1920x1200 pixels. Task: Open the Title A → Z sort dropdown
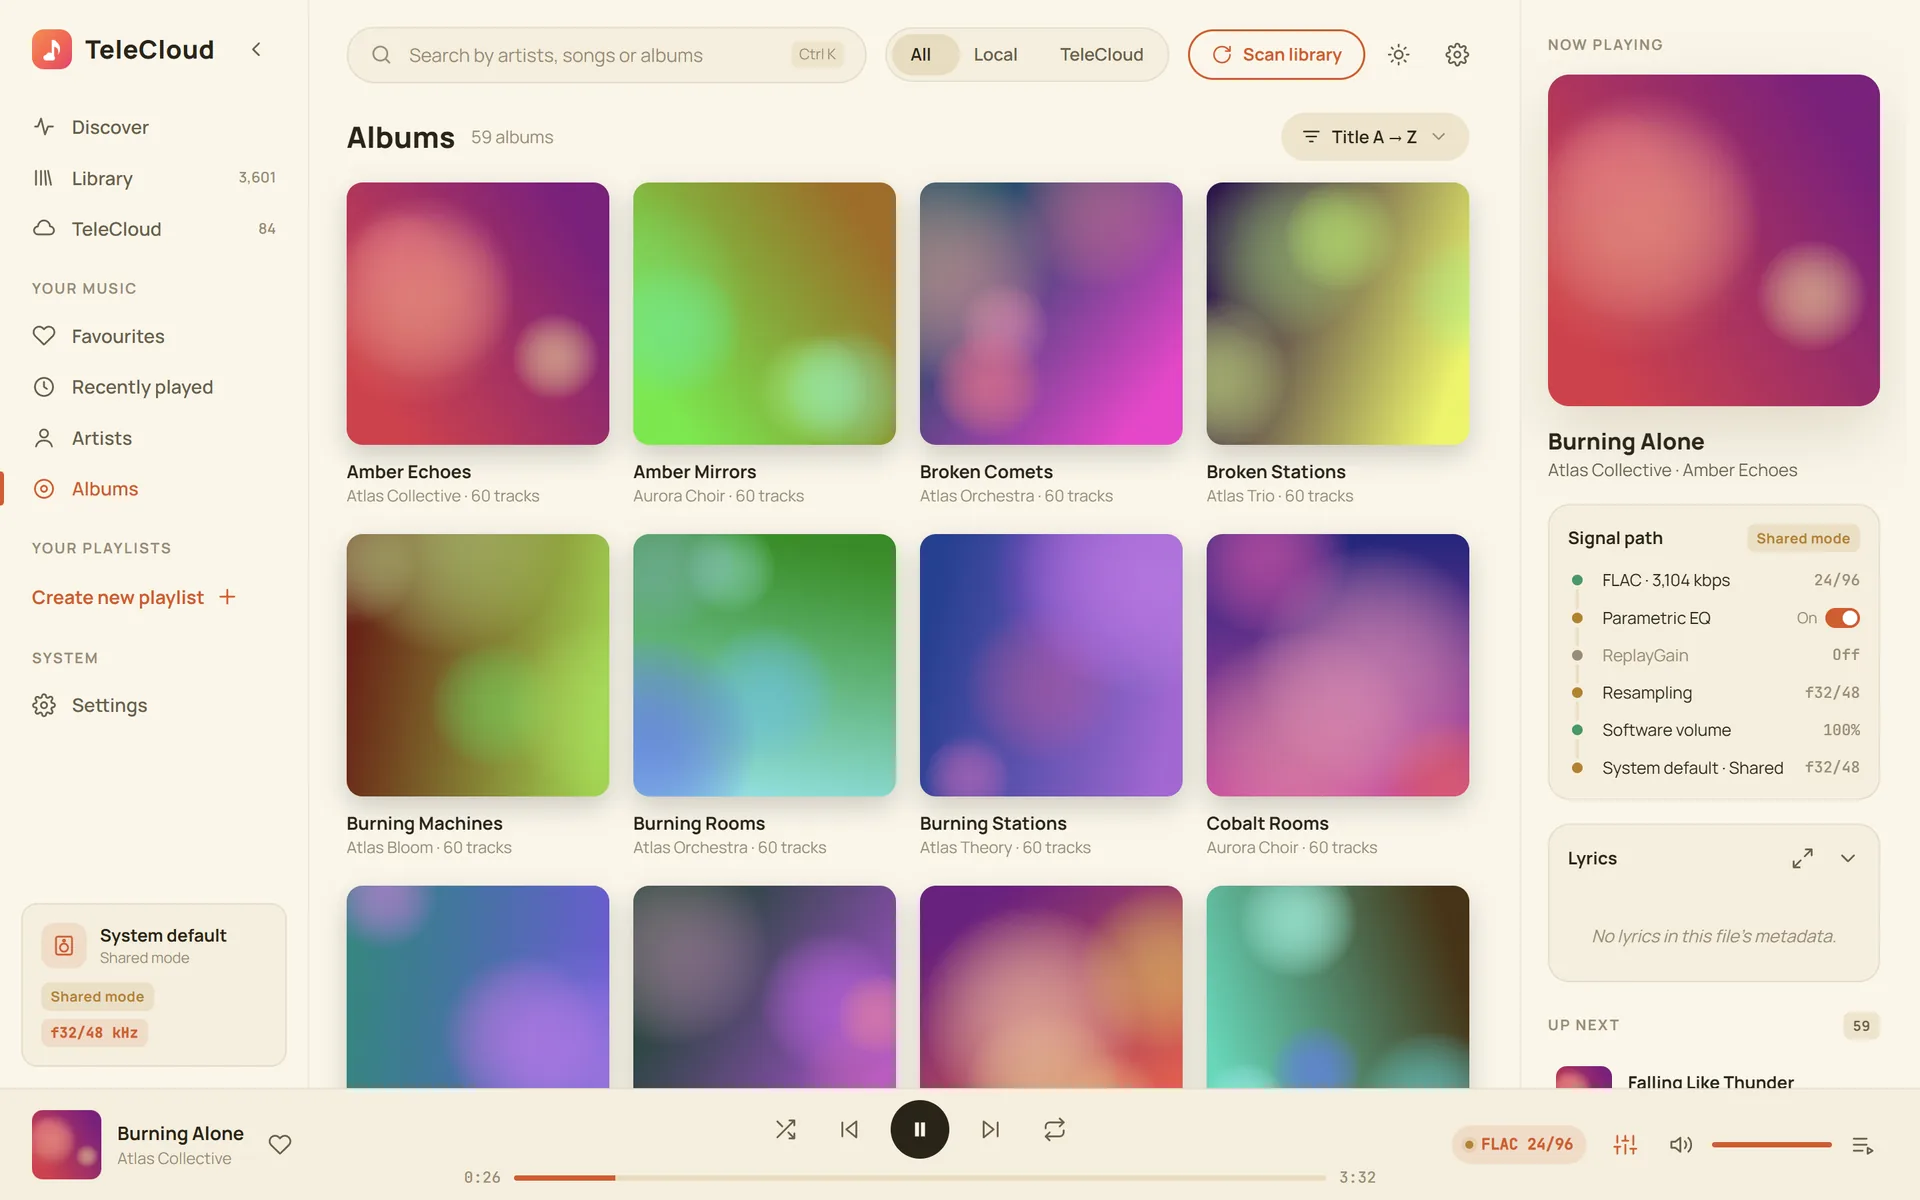1374,137
